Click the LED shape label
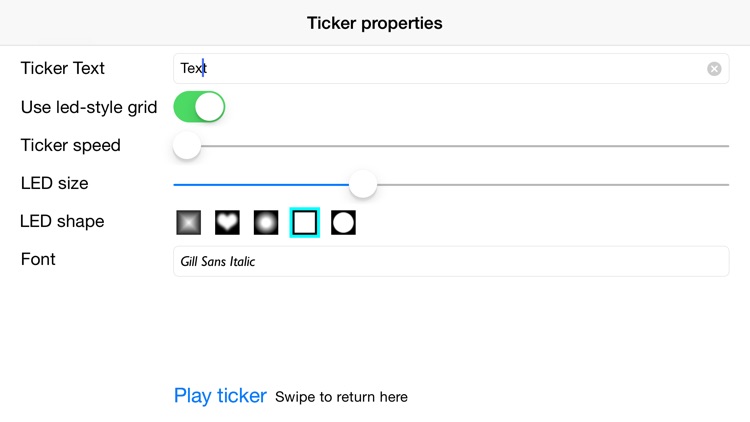750x422 pixels. pyautogui.click(x=62, y=221)
